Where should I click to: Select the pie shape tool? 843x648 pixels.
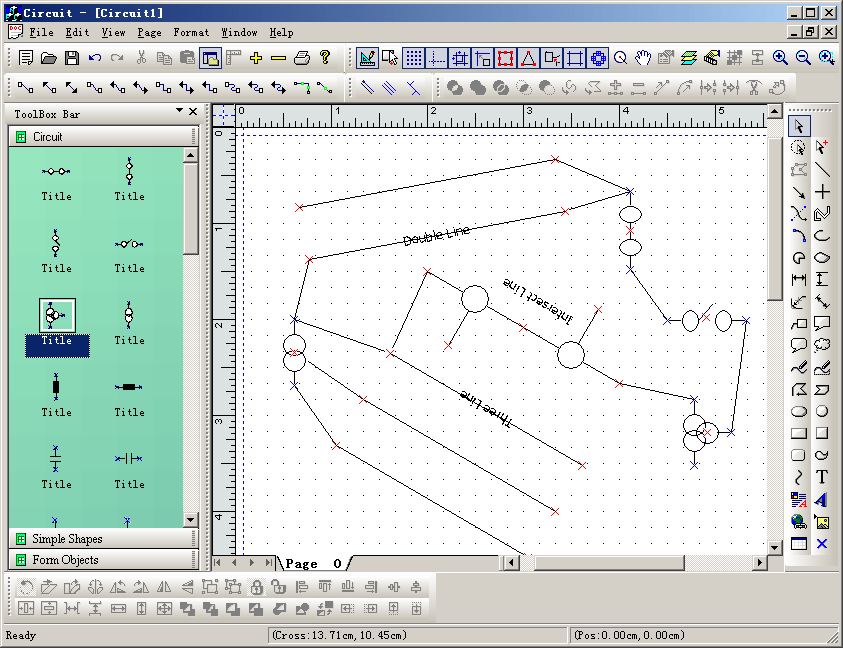[799, 258]
